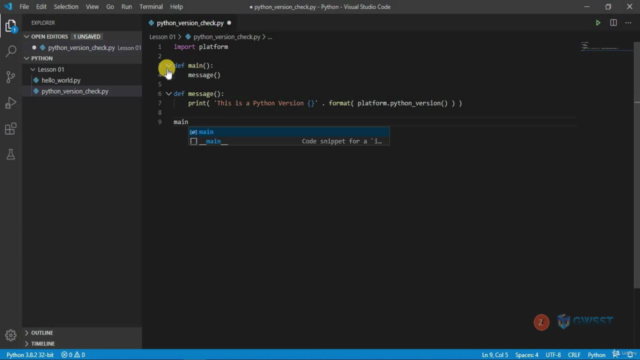This screenshot has height=360, width=640.
Task: Click the EXPLORER panel title
Action: tap(43, 23)
